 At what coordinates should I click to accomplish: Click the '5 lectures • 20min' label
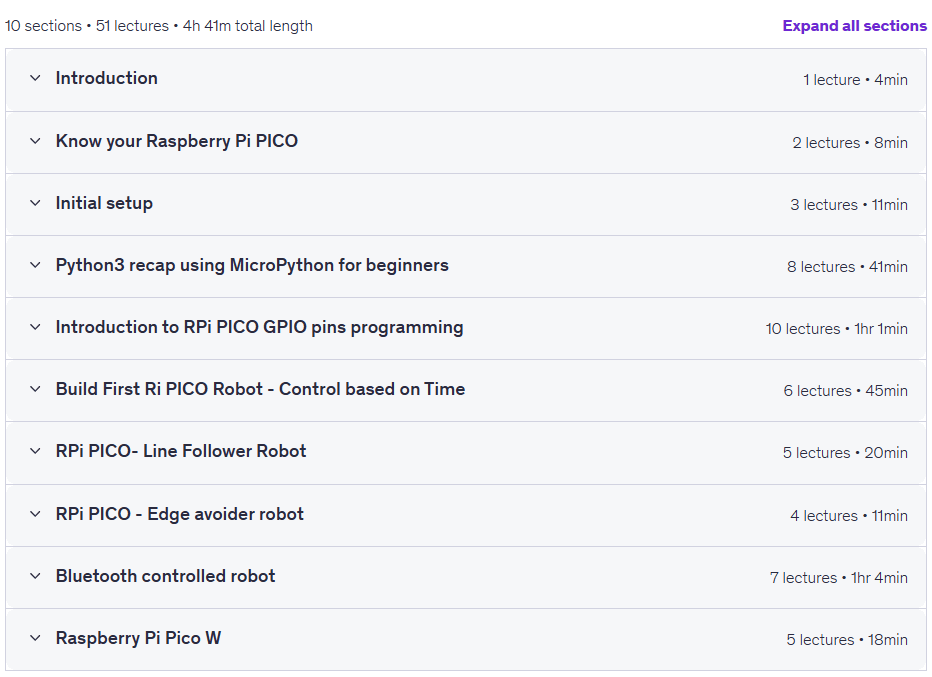tap(845, 453)
